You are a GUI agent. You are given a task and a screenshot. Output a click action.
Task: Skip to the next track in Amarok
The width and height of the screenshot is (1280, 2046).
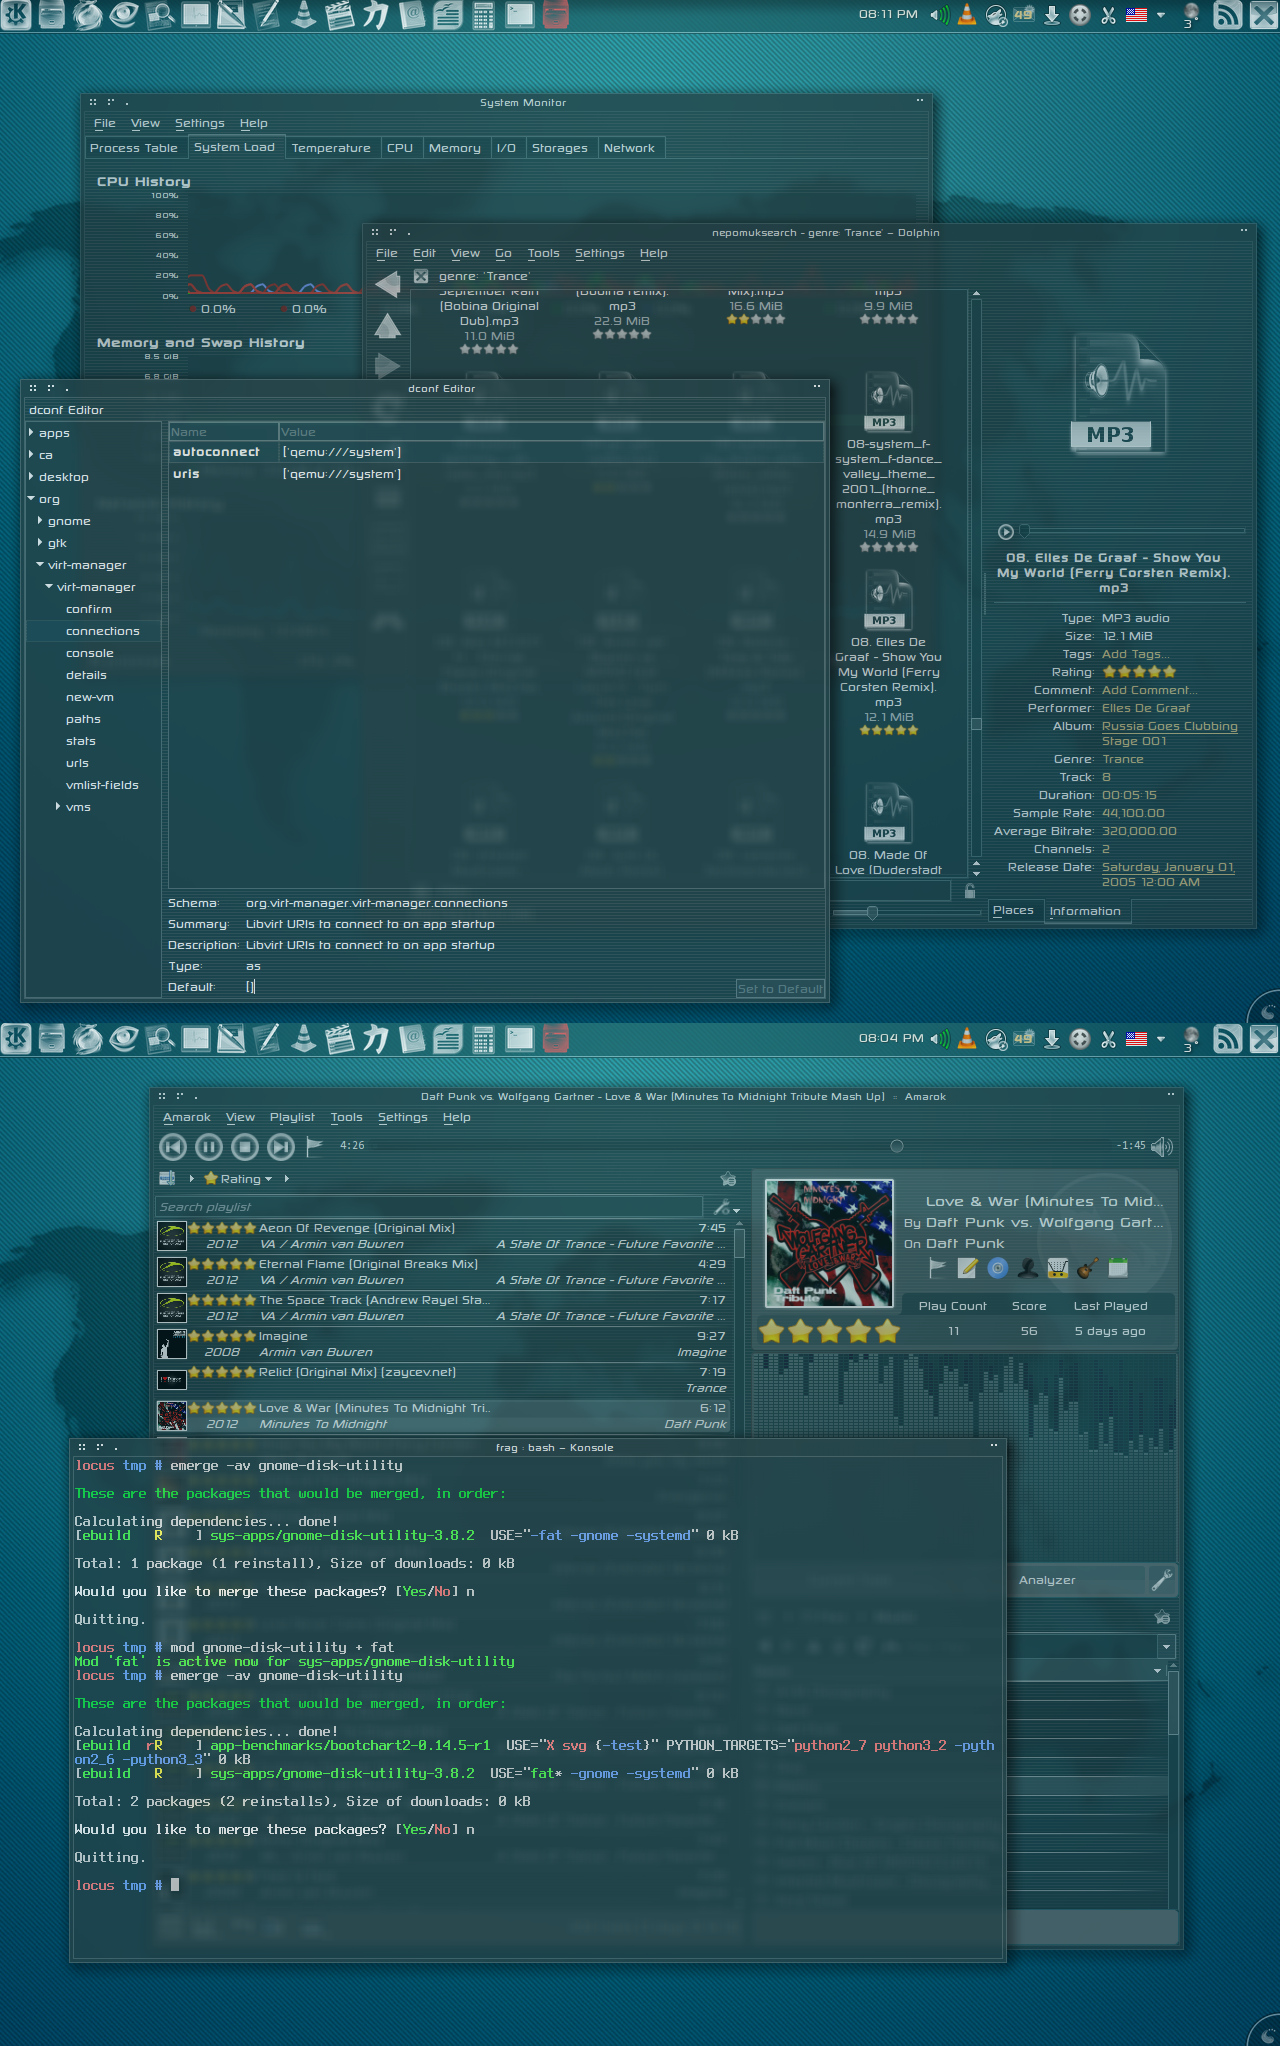(x=281, y=1147)
